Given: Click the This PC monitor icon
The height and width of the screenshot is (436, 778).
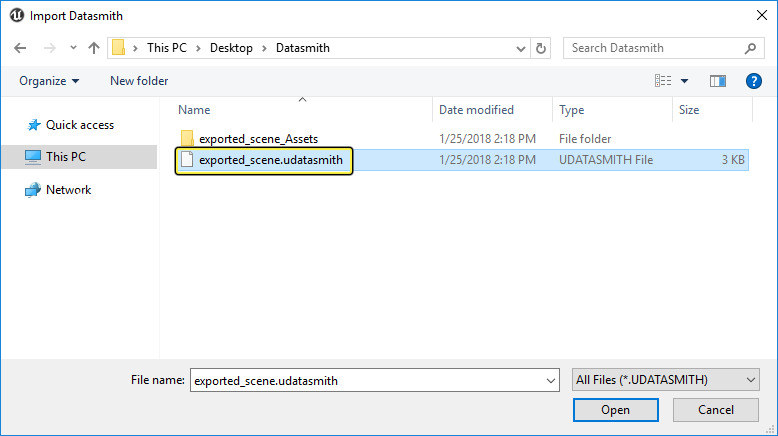Looking at the screenshot, I should 33,157.
